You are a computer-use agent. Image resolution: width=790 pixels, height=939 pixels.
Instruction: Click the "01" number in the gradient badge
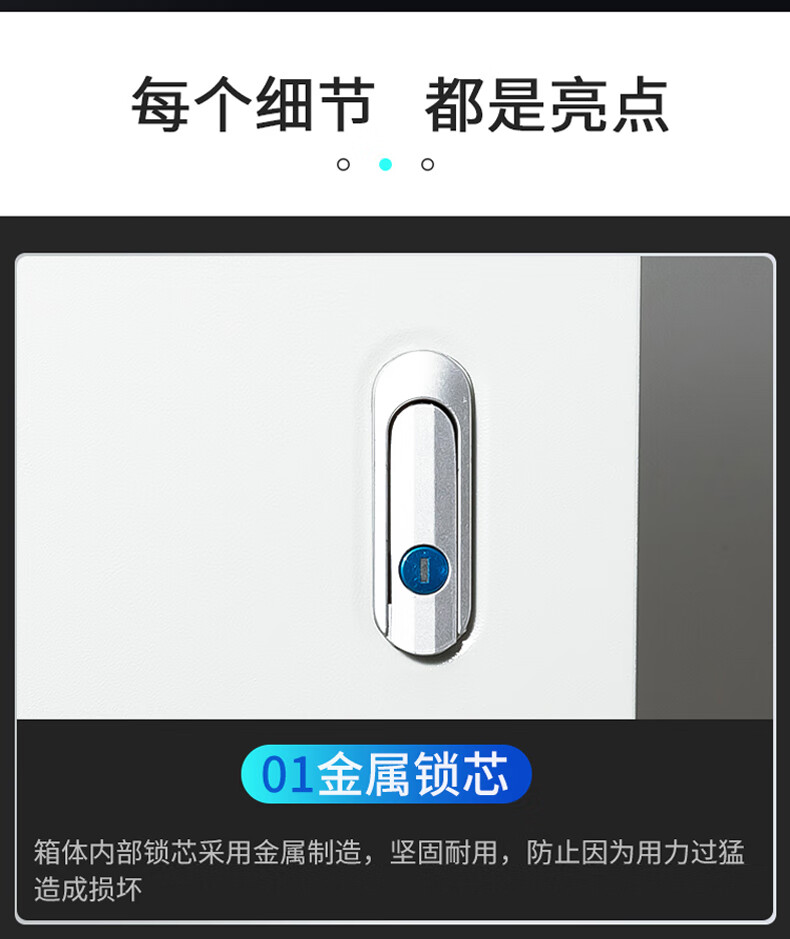tap(287, 774)
